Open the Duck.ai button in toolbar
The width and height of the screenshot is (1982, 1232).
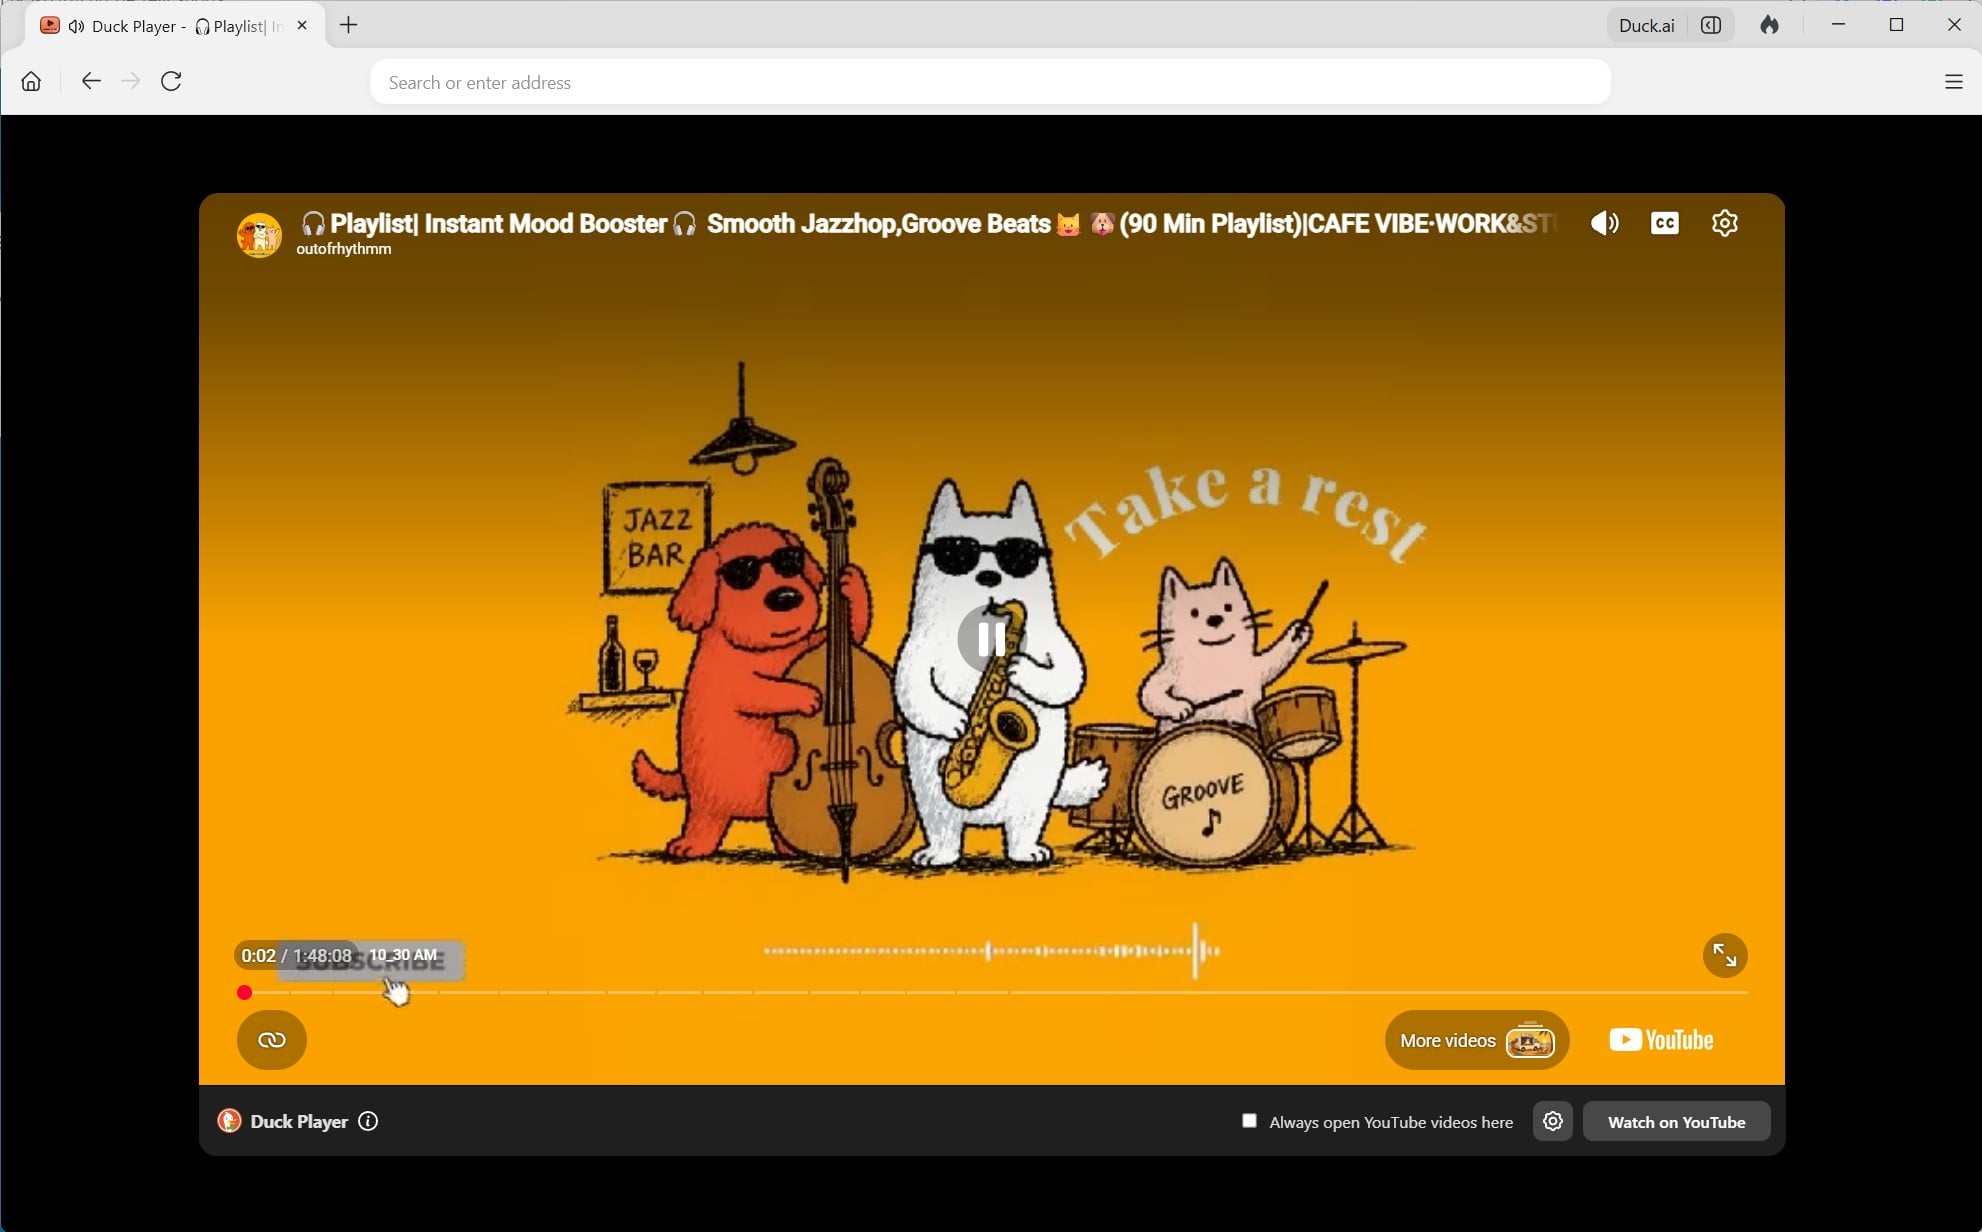(x=1646, y=26)
